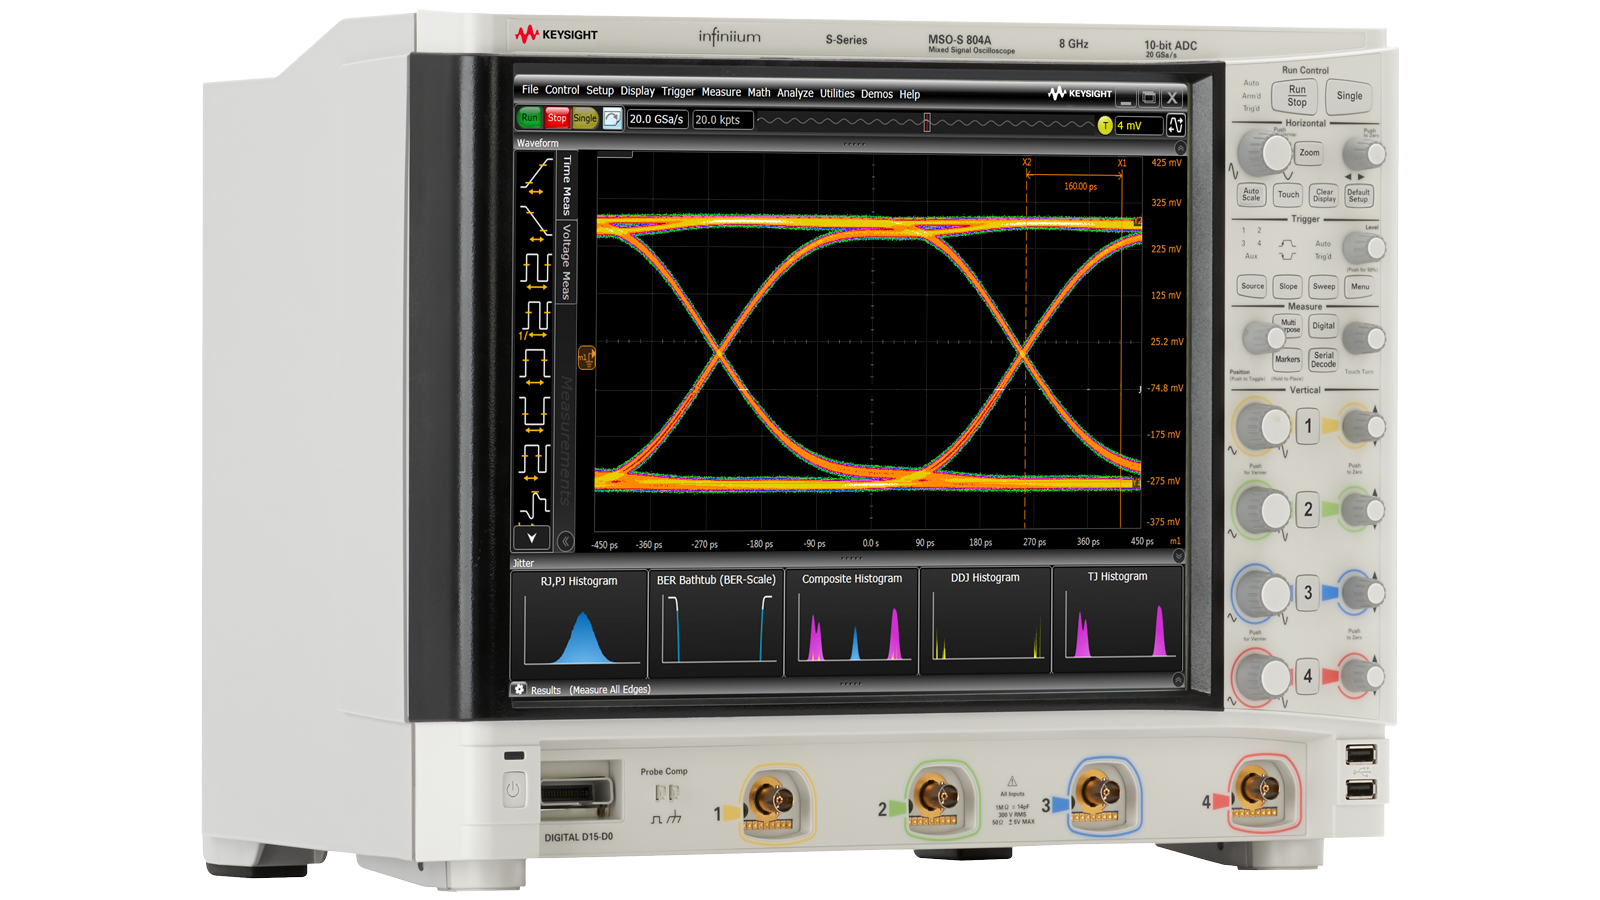This screenshot has height=900, width=1600.
Task: Expand more measurements via the down arrow
Action: (x=531, y=538)
